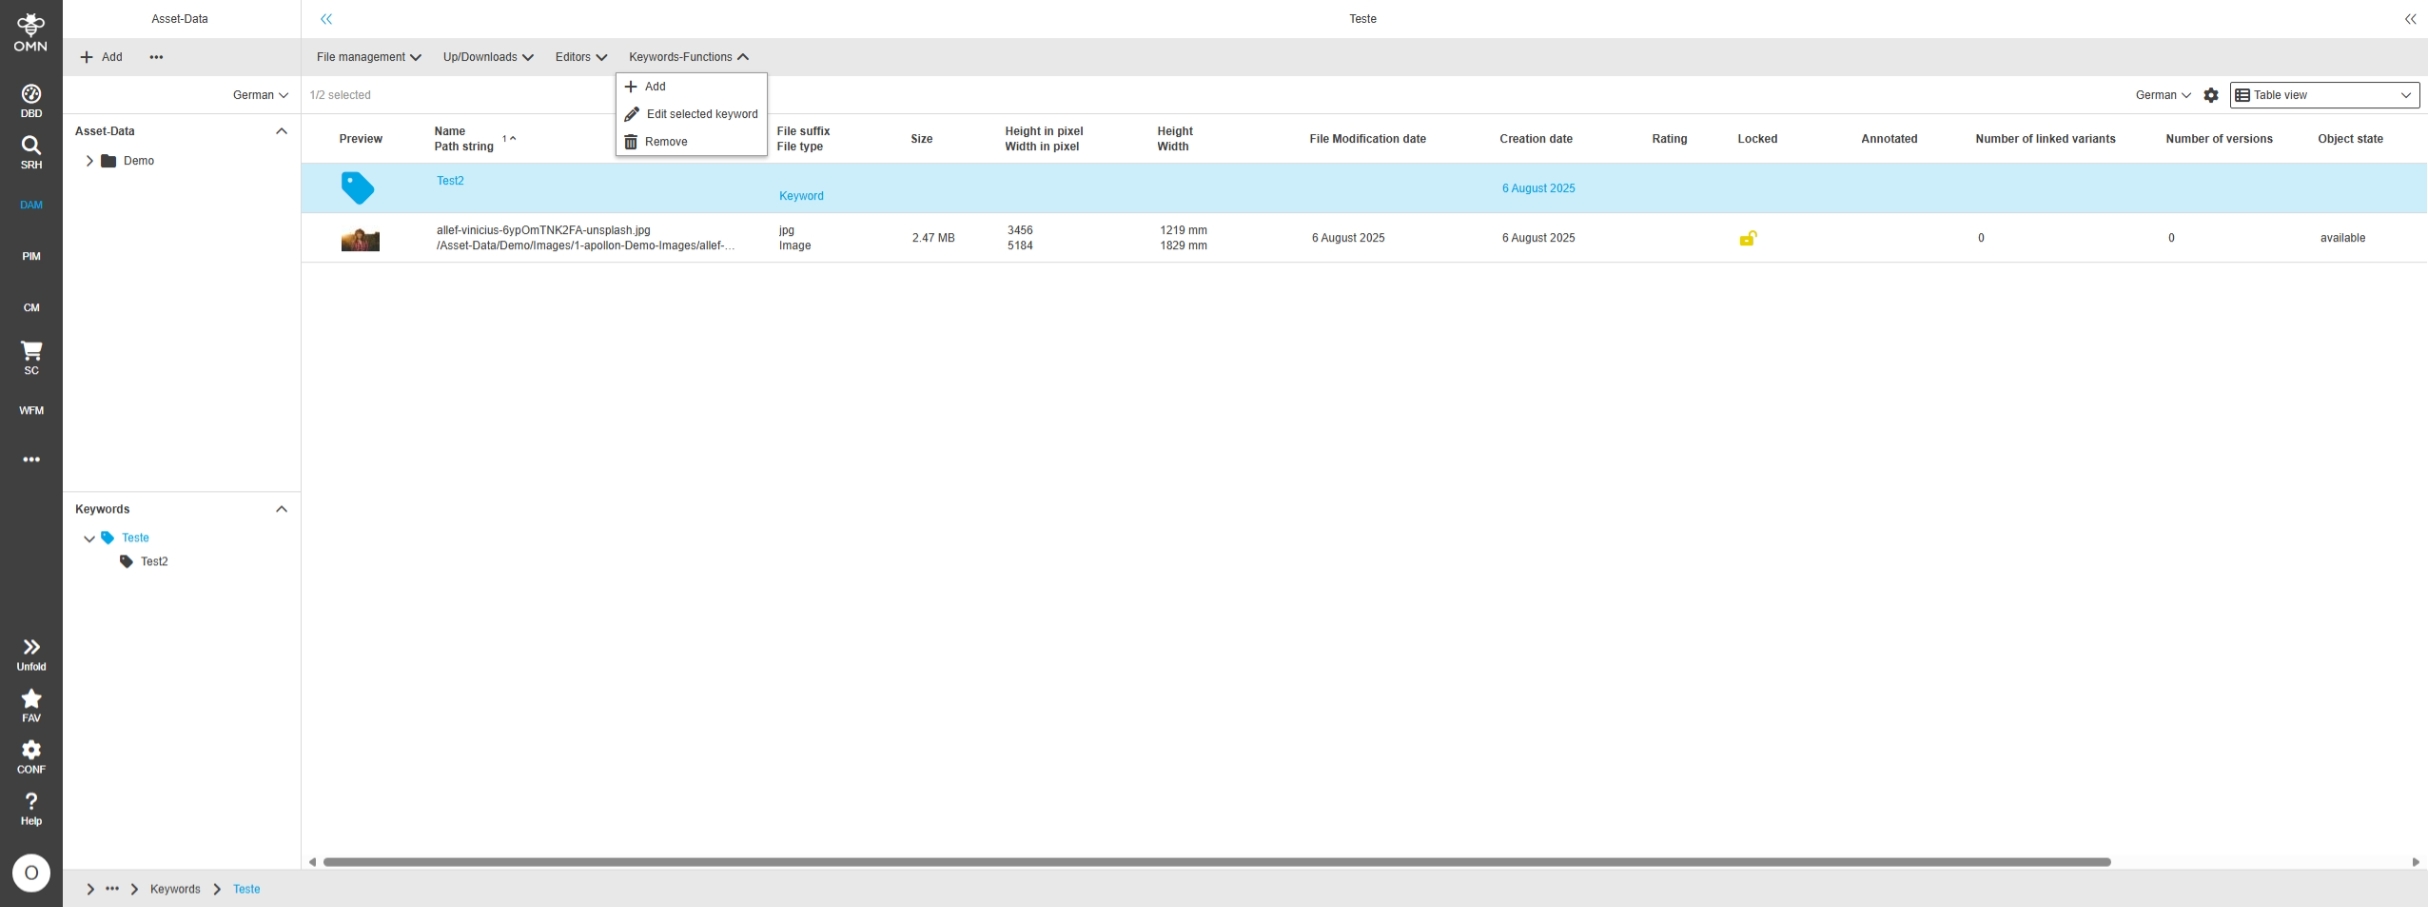Image resolution: width=2428 pixels, height=907 pixels.
Task: Click the Teste keyword tag icon
Action: tap(108, 538)
